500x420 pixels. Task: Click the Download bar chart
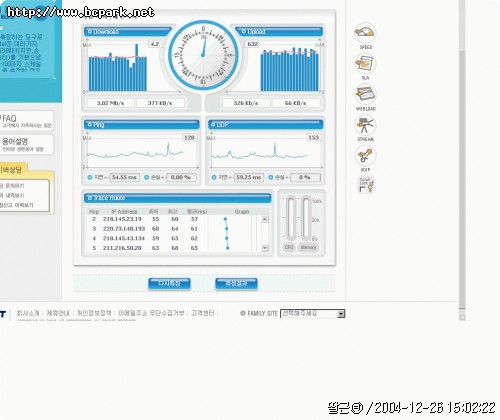click(x=118, y=68)
